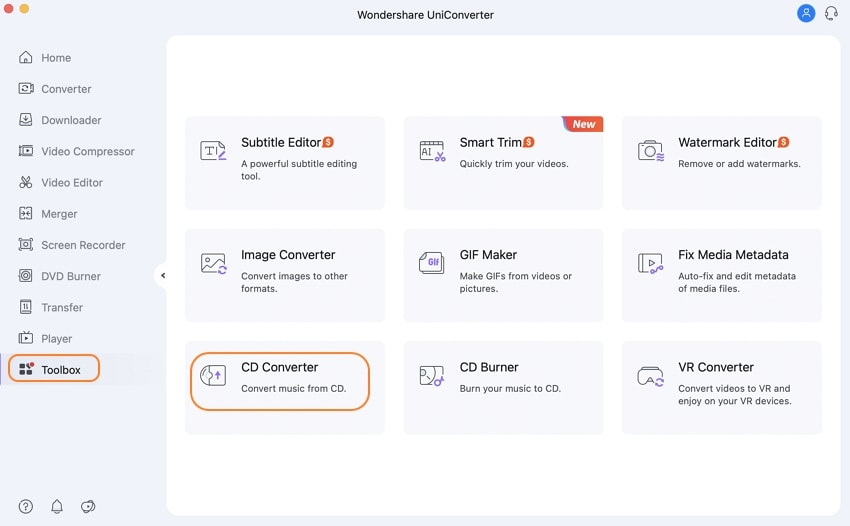The height and width of the screenshot is (526, 850).
Task: Click the CD Burner icon
Action: coord(432,376)
